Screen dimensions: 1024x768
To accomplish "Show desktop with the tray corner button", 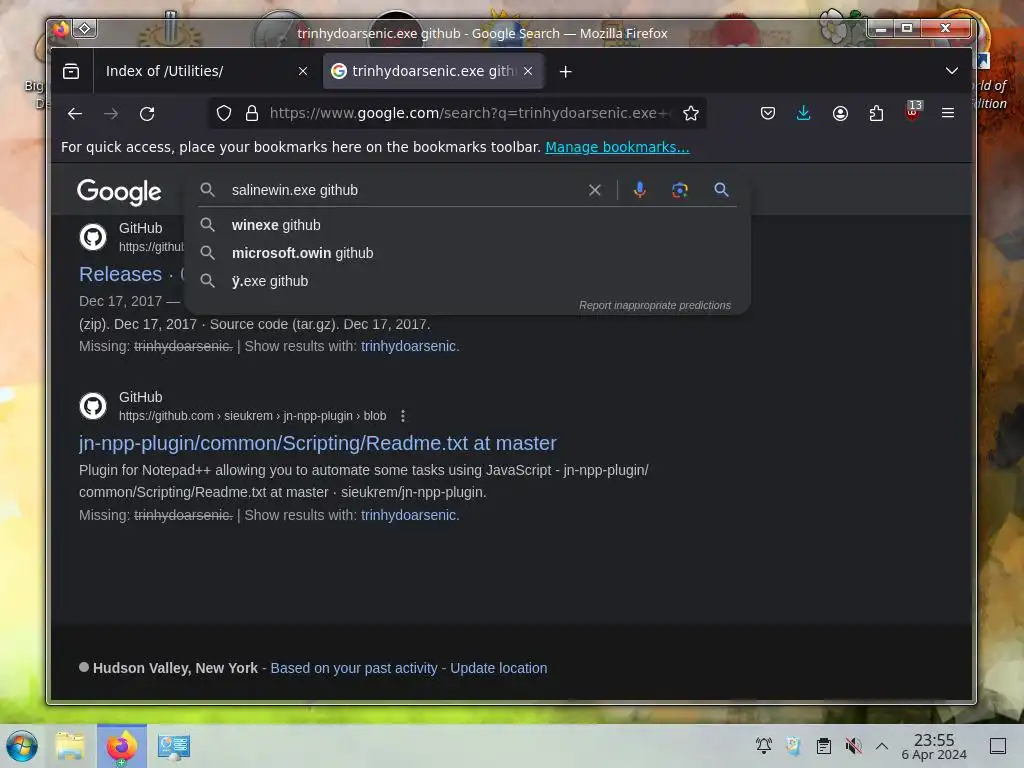I will [x=998, y=746].
